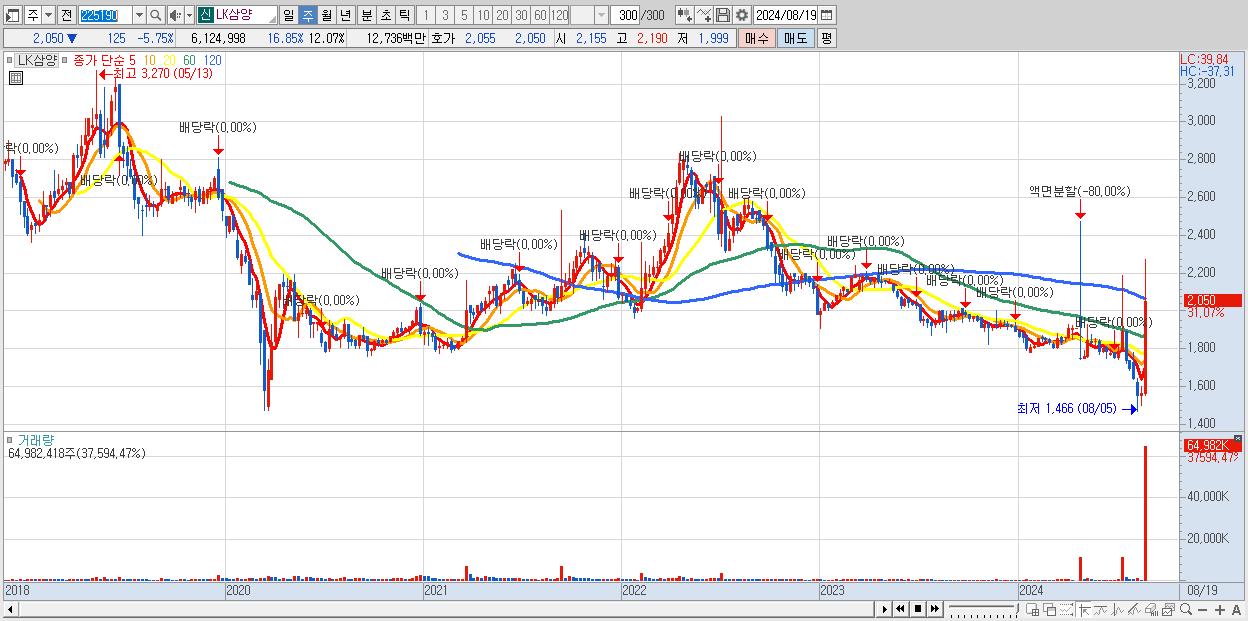Click the scrollbar right arrow
Image resolution: width=1248 pixels, height=621 pixels.
884,609
